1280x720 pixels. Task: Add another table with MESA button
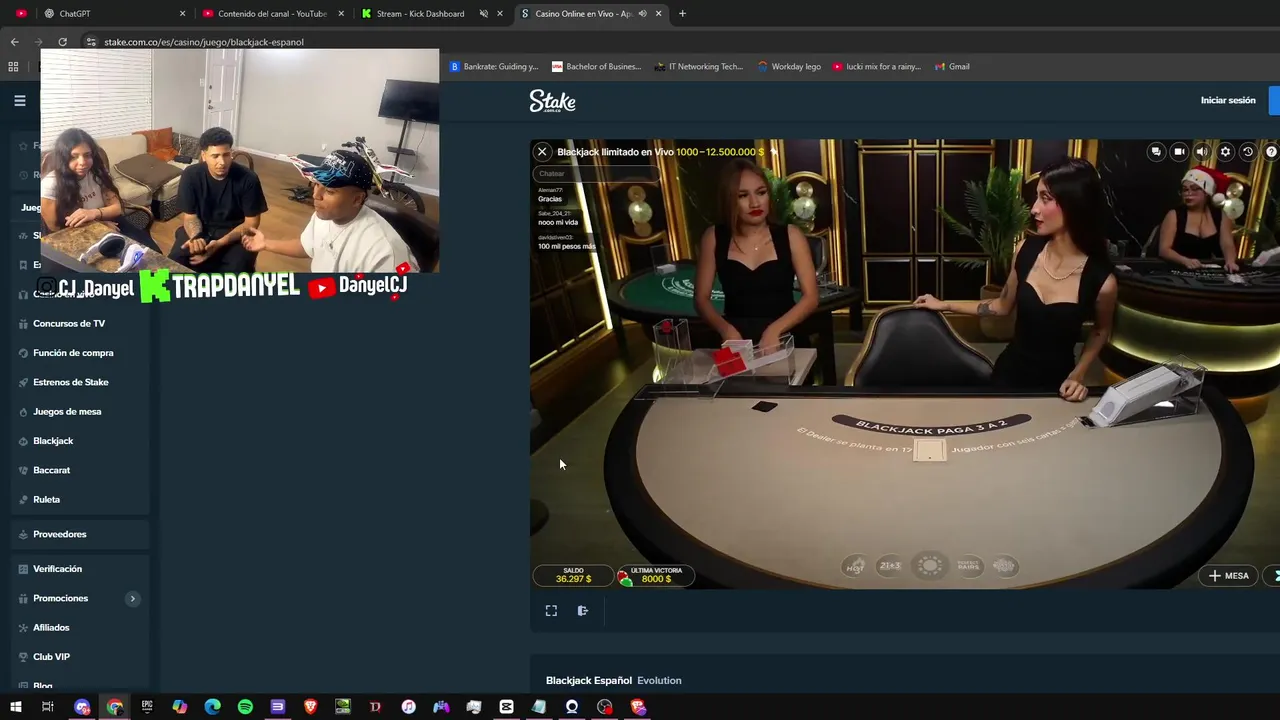[x=1228, y=576]
